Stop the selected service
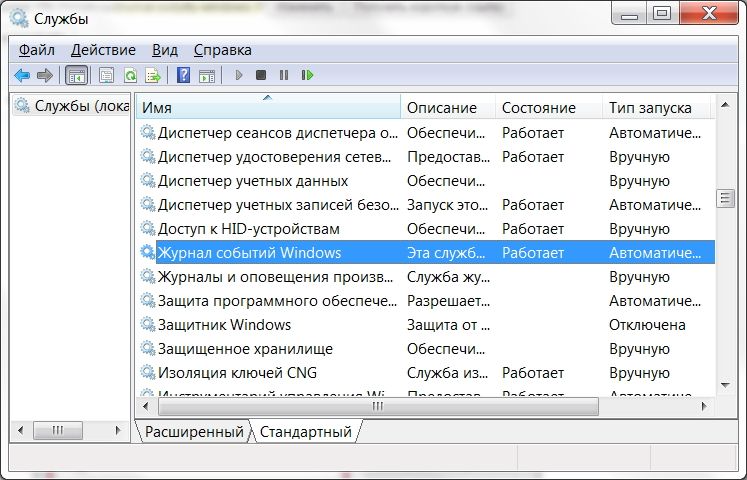The height and width of the screenshot is (480, 747). pyautogui.click(x=261, y=75)
